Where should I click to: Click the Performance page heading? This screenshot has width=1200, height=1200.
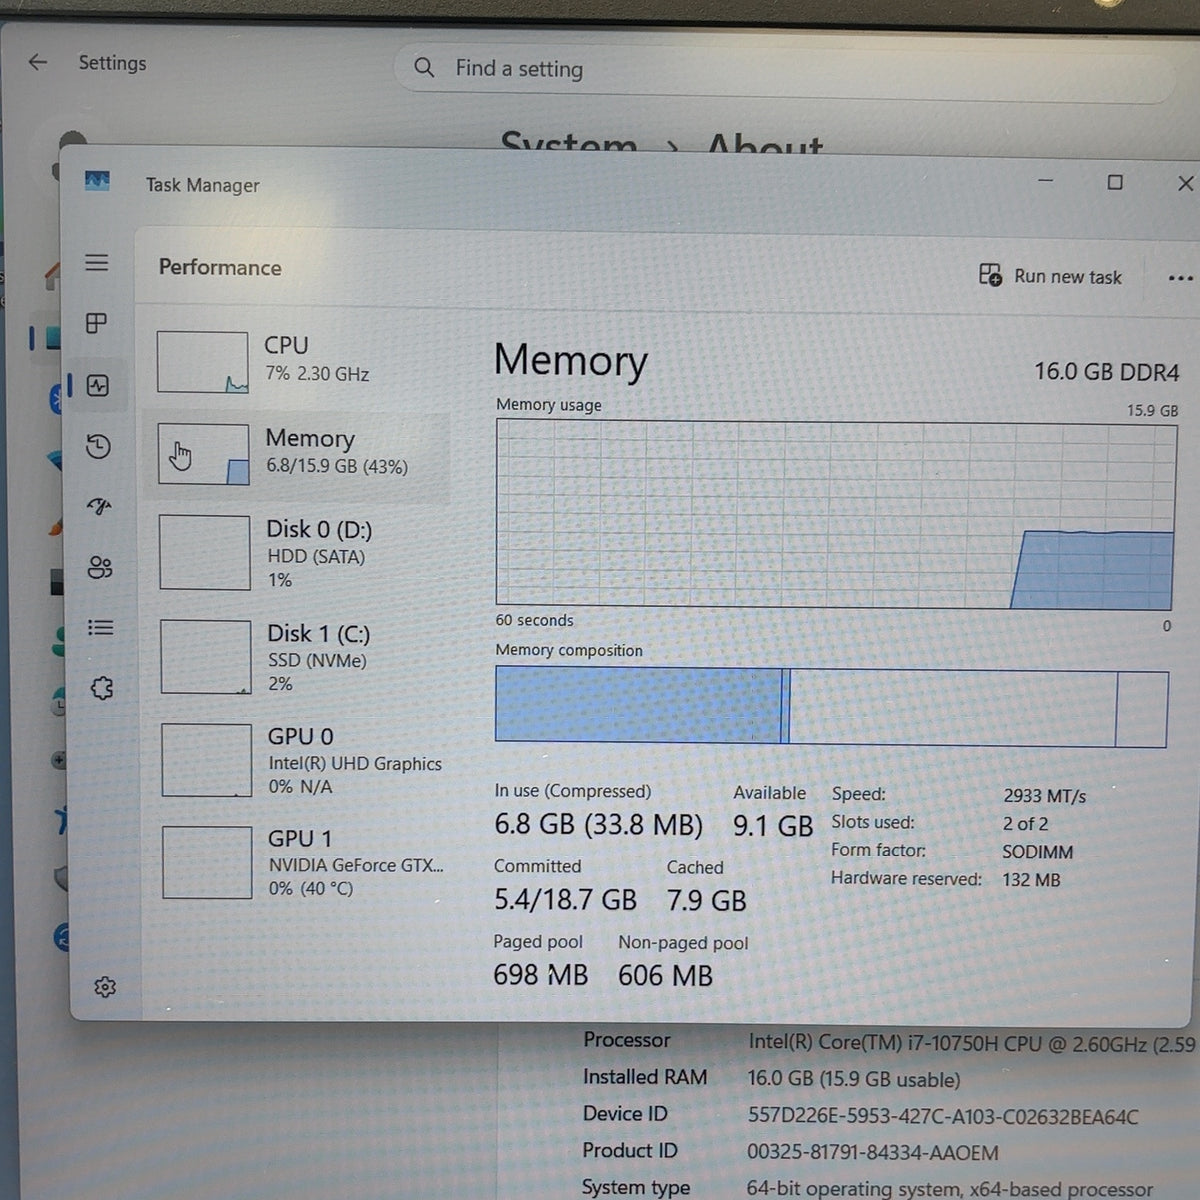(x=220, y=268)
